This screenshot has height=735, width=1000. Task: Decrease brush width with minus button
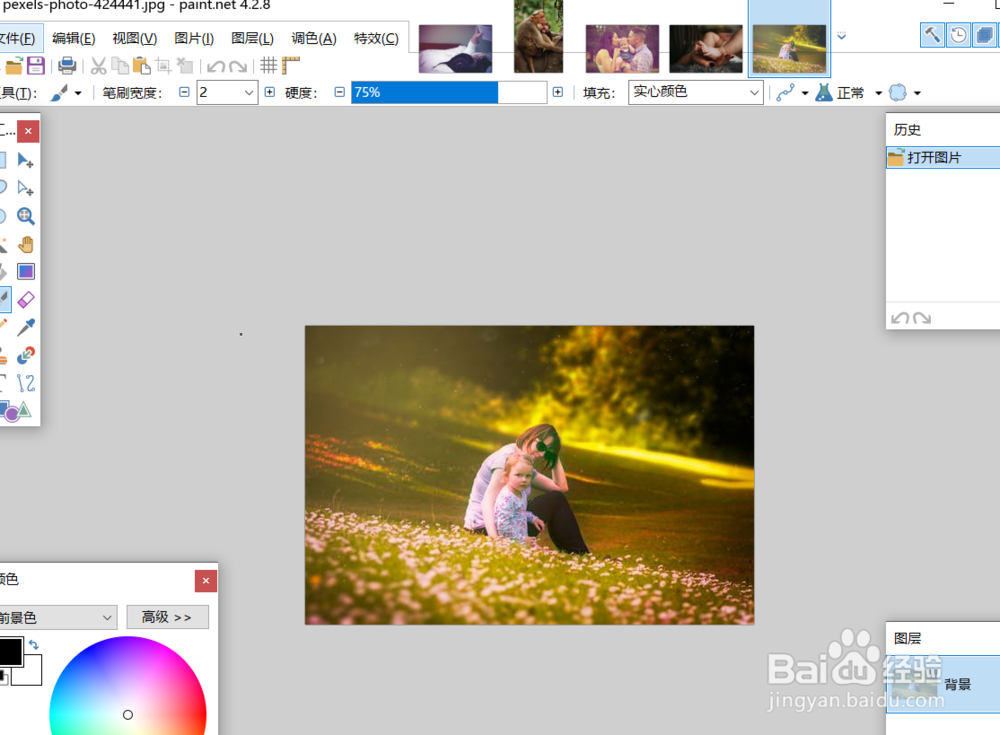pos(184,93)
